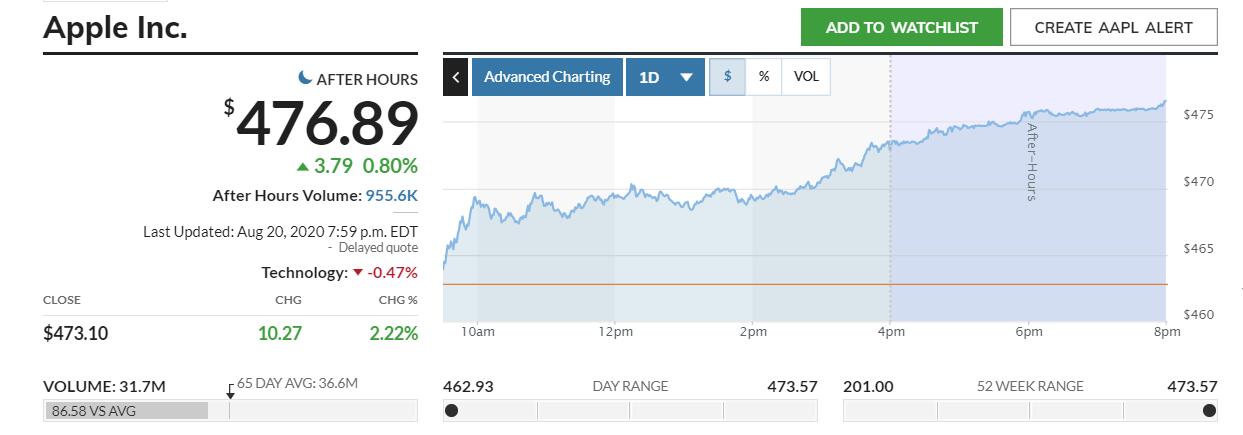Open Advanced Charting

pyautogui.click(x=546, y=77)
